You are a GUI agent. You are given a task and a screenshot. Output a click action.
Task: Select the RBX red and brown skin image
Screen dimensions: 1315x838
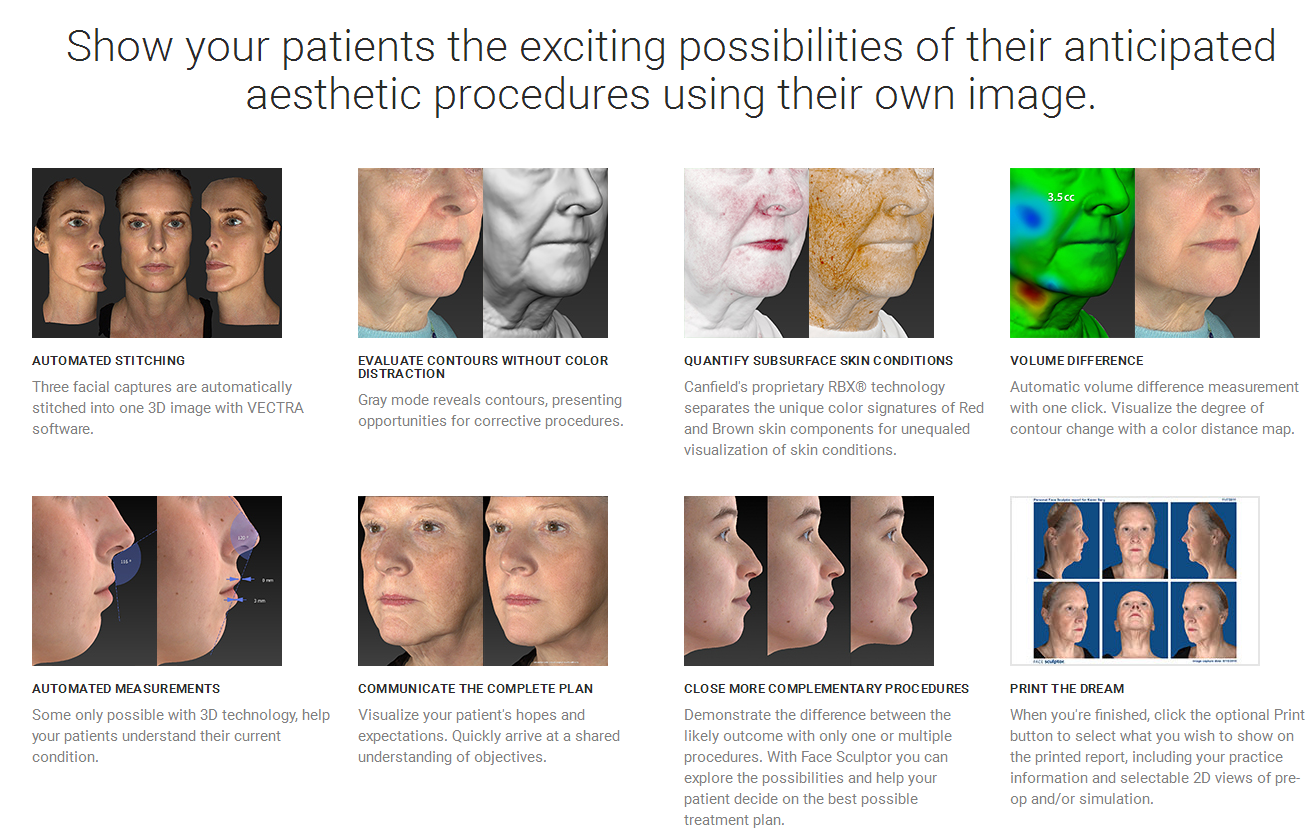pyautogui.click(x=809, y=252)
